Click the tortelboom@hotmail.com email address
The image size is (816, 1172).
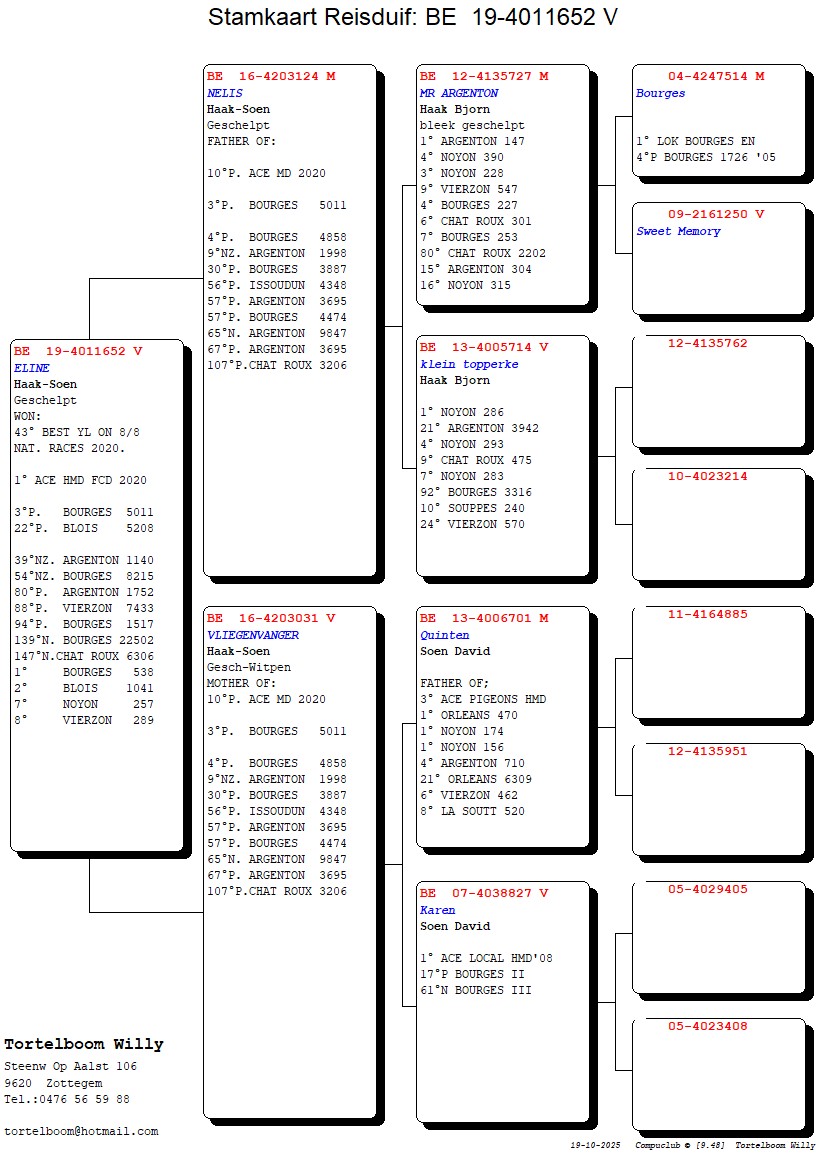tap(81, 1131)
